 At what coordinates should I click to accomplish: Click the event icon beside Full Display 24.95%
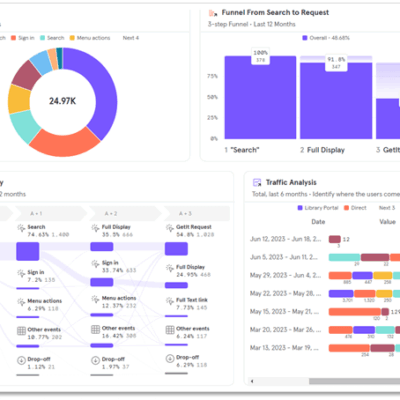click(x=170, y=268)
